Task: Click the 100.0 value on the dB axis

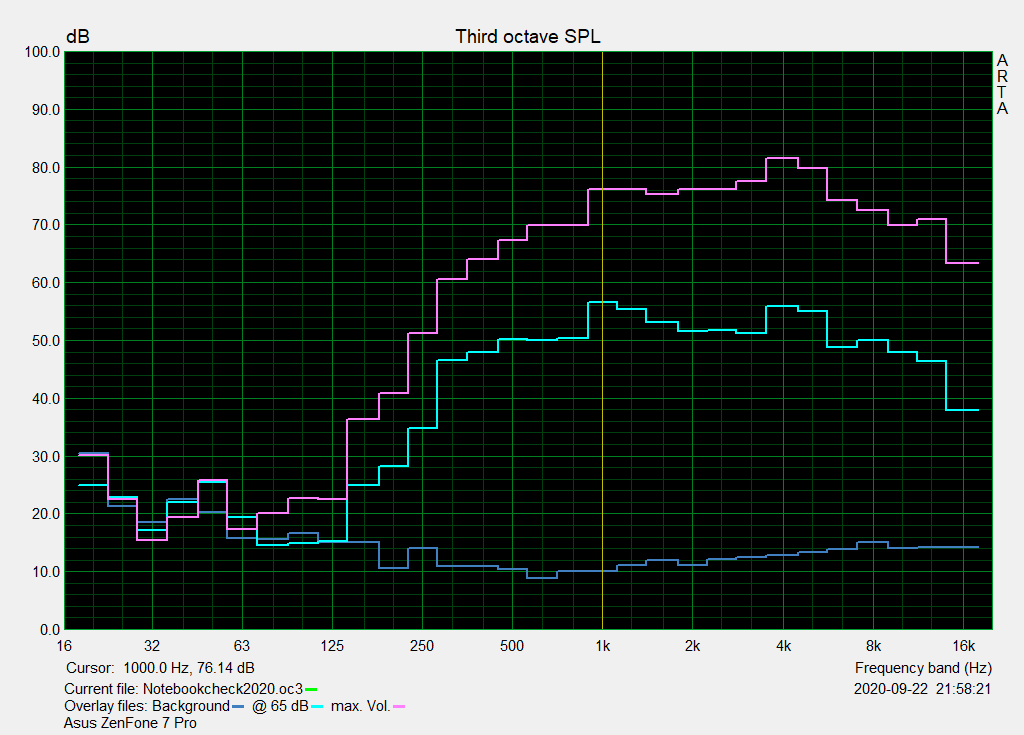Action: click(x=42, y=52)
